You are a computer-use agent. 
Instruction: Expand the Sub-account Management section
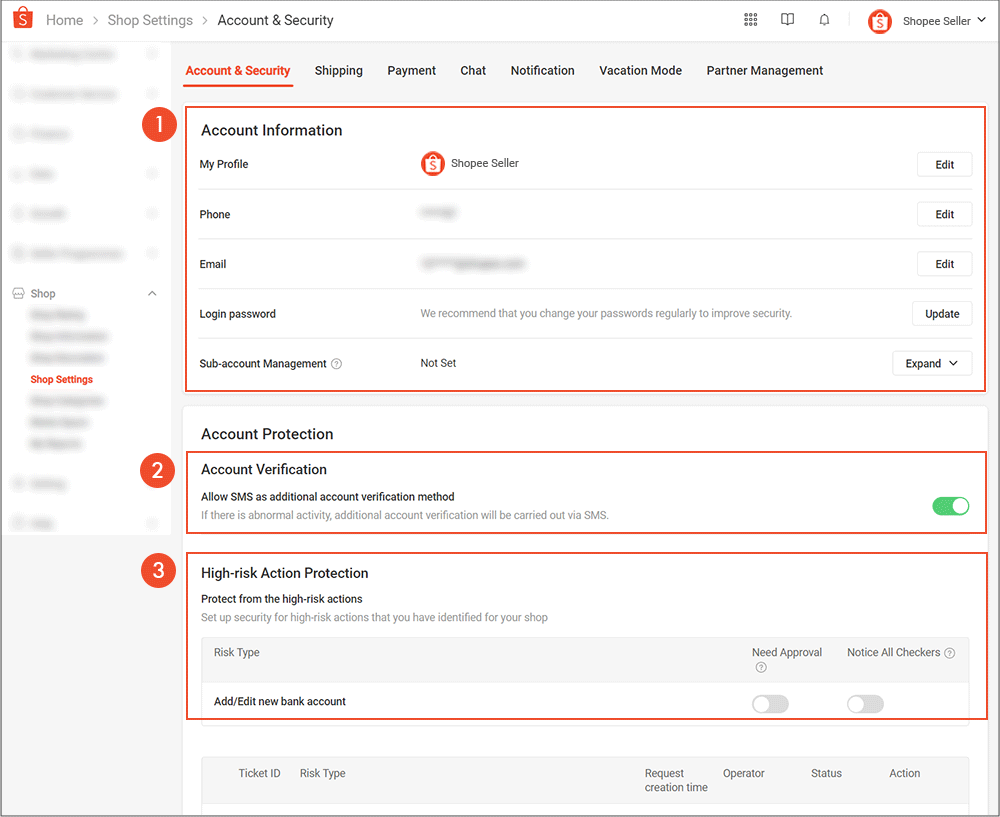coord(932,362)
